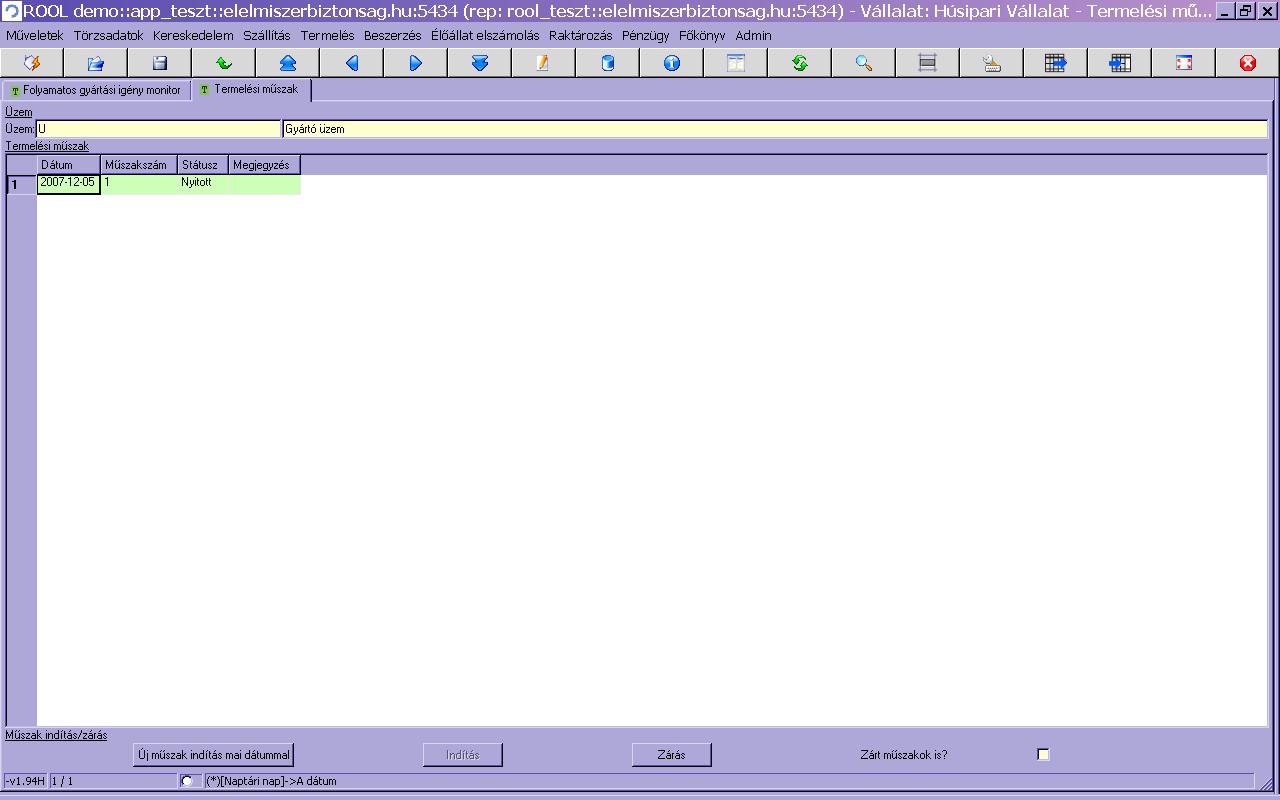Select the 2007-12-05 date cell
This screenshot has height=800, width=1280.
tap(69, 184)
